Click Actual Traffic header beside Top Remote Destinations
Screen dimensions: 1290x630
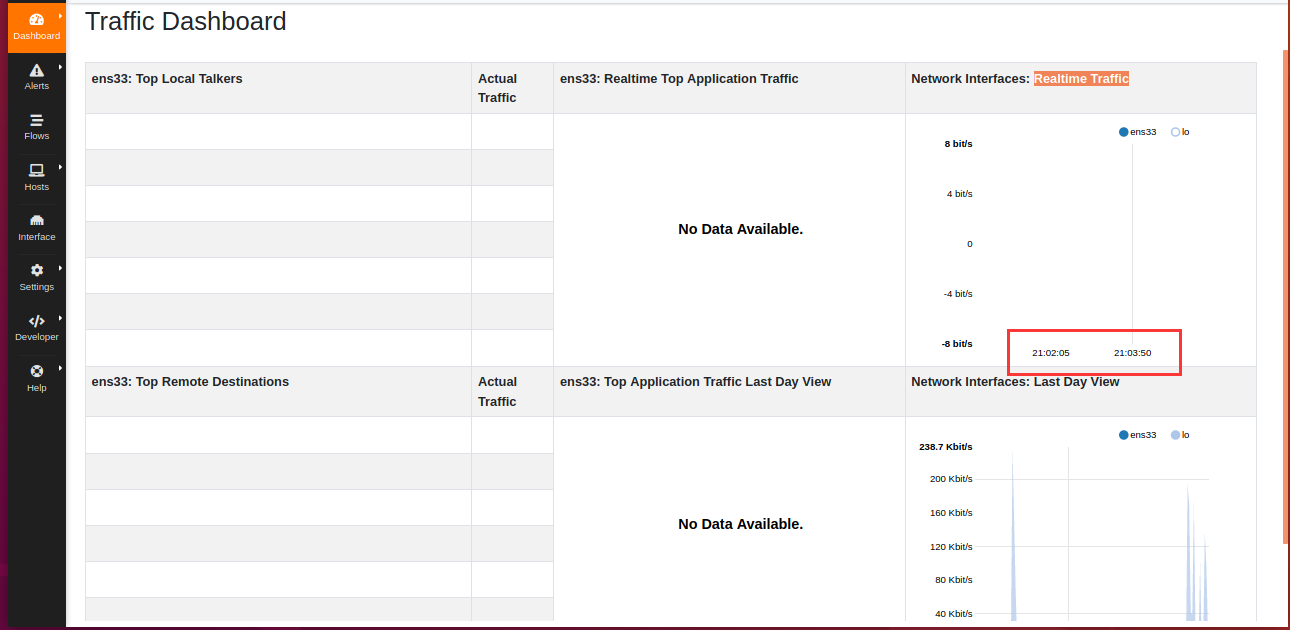pos(497,391)
